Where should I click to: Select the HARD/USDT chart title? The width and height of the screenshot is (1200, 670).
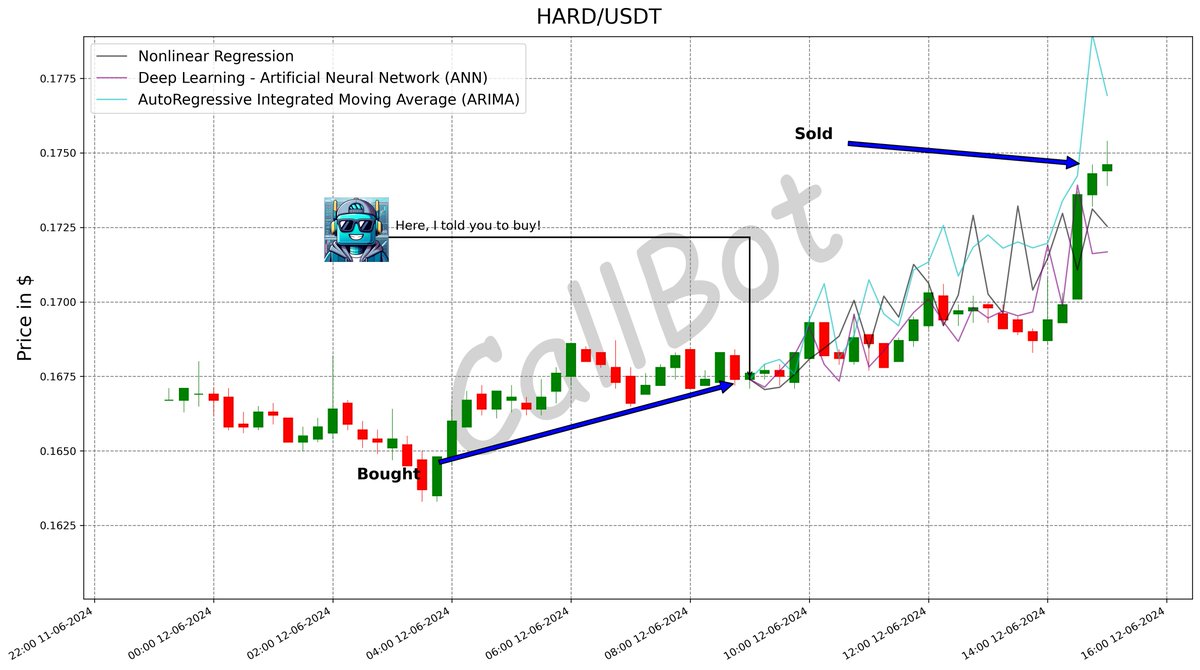coord(598,16)
